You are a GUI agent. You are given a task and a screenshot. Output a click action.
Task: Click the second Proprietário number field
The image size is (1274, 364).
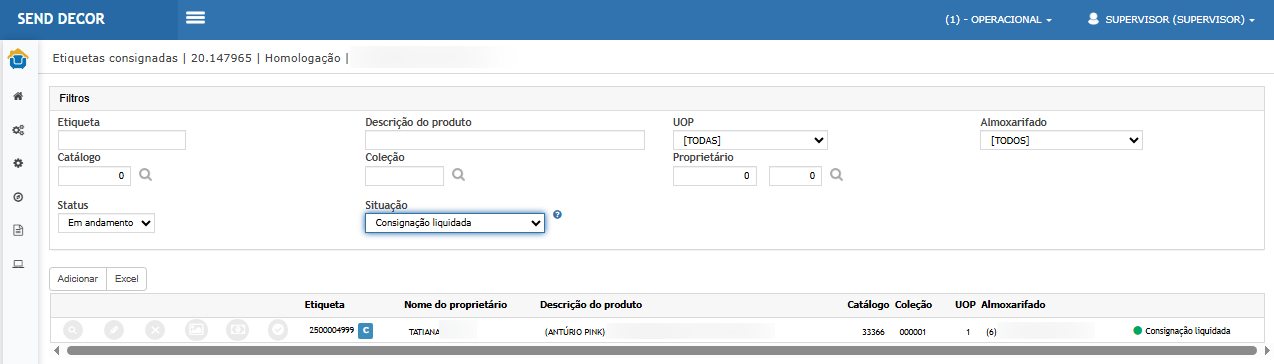[x=795, y=176]
